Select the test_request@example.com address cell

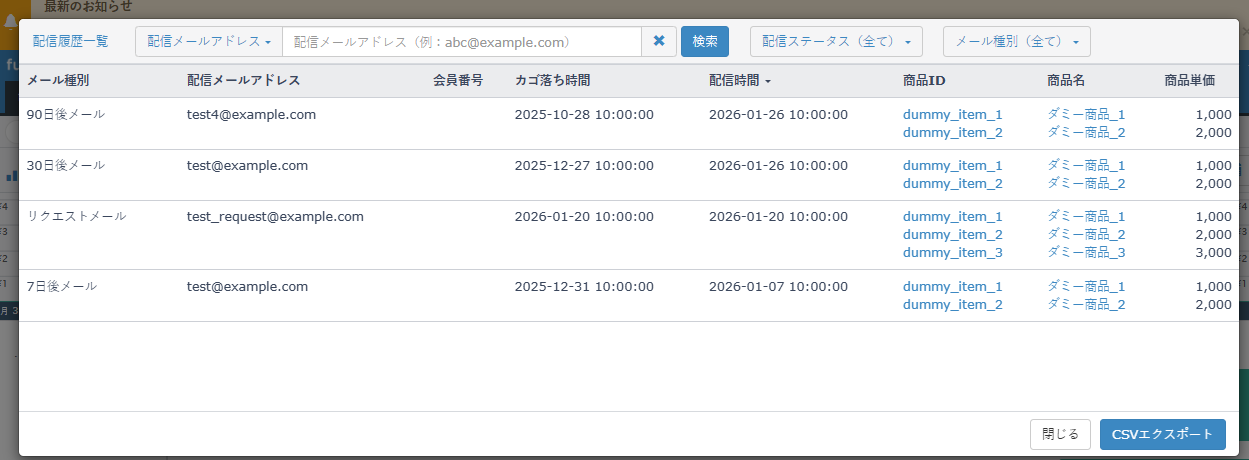275,216
